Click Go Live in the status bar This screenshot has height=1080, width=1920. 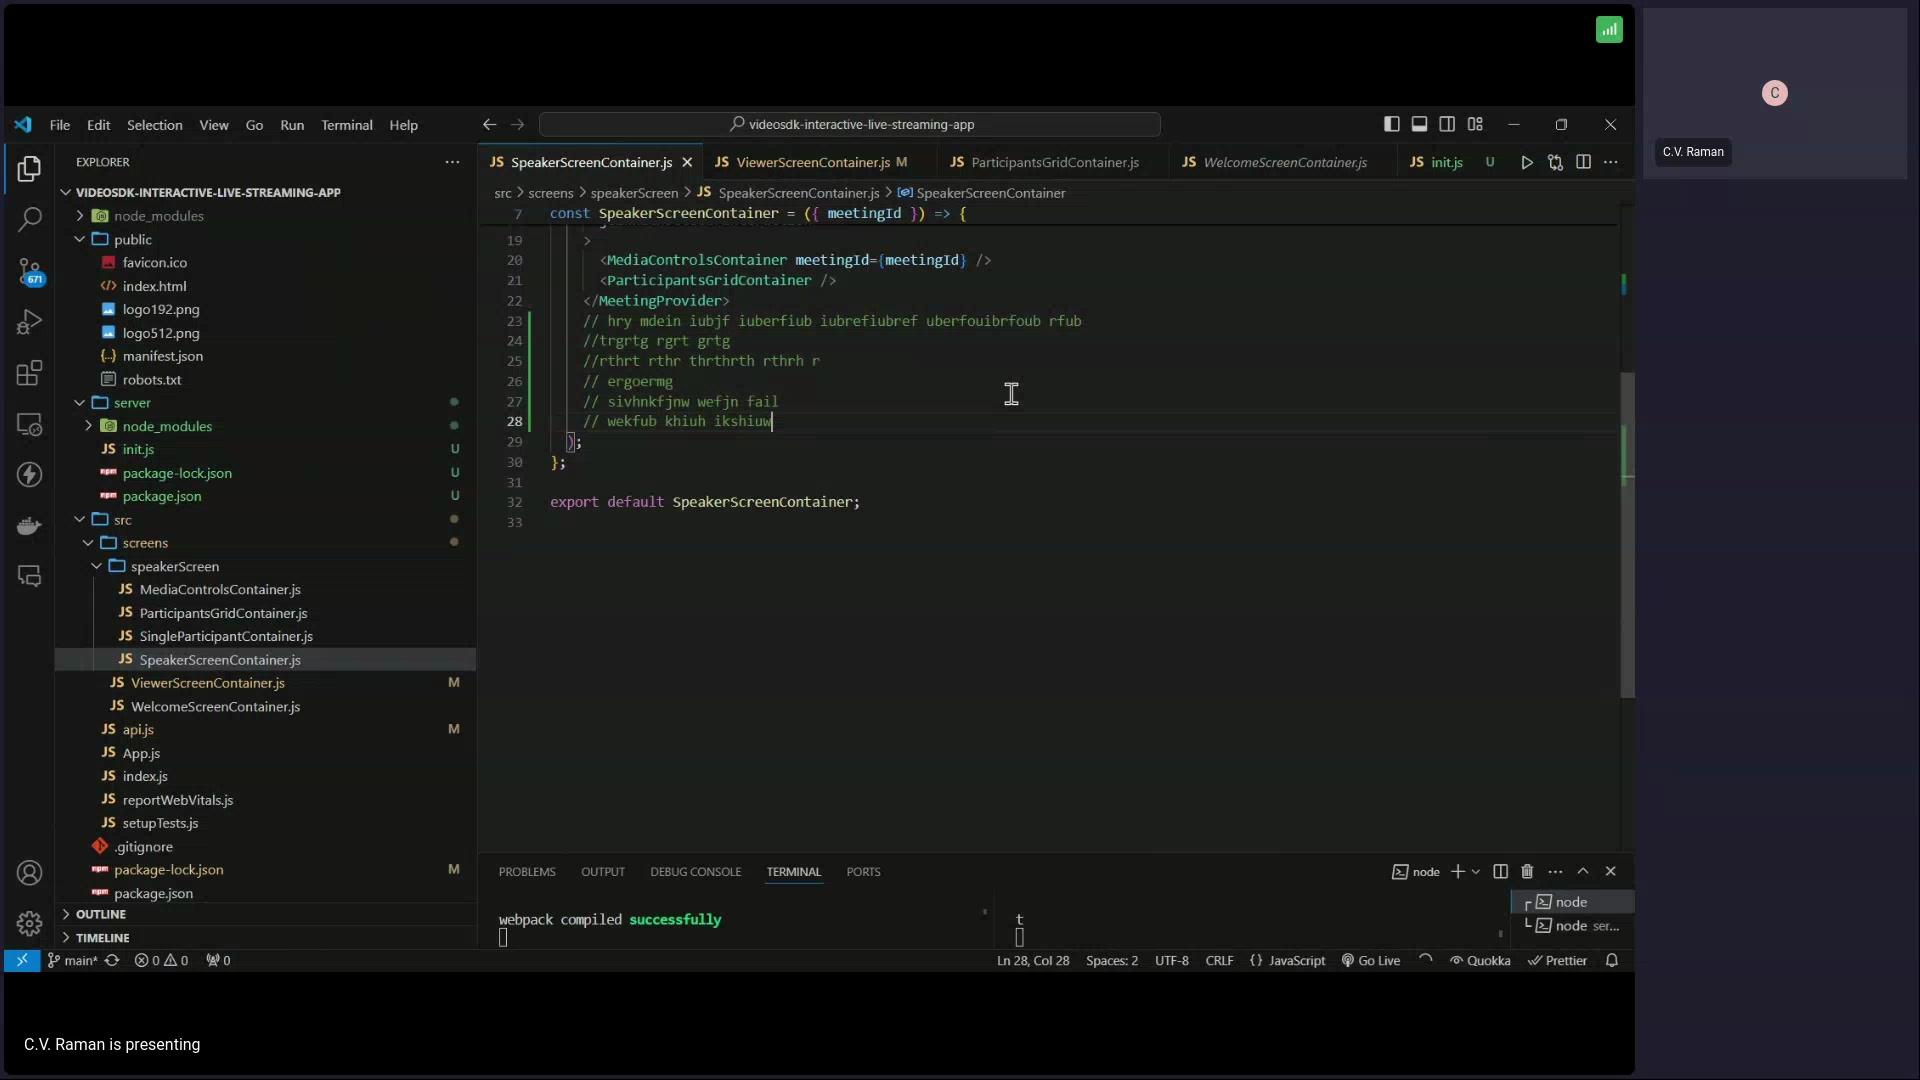click(1370, 961)
